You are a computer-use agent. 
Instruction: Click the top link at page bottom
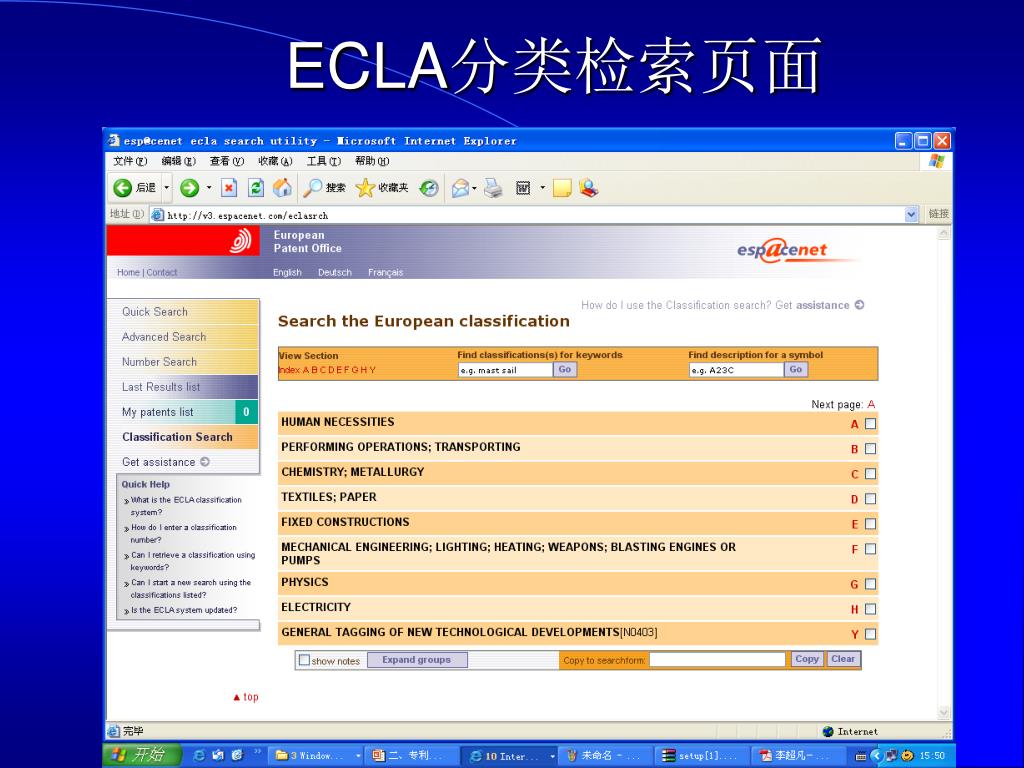click(x=246, y=697)
